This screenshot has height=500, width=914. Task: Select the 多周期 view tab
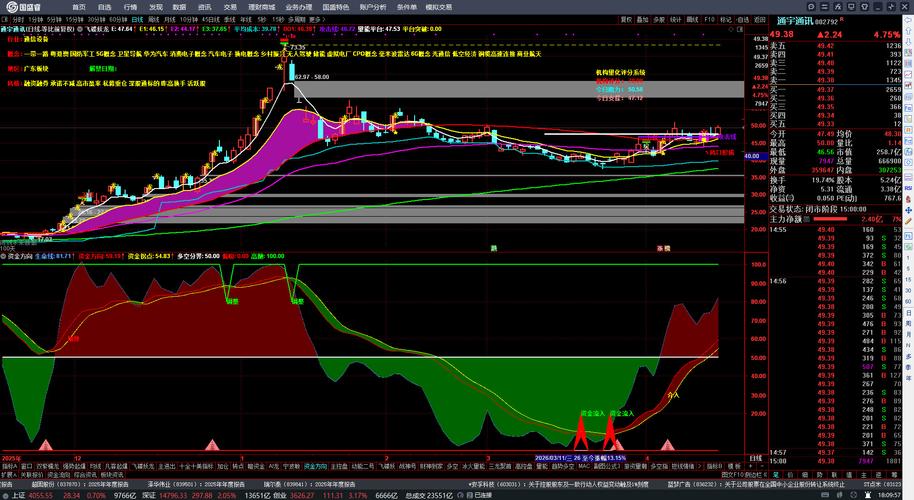[x=296, y=19]
